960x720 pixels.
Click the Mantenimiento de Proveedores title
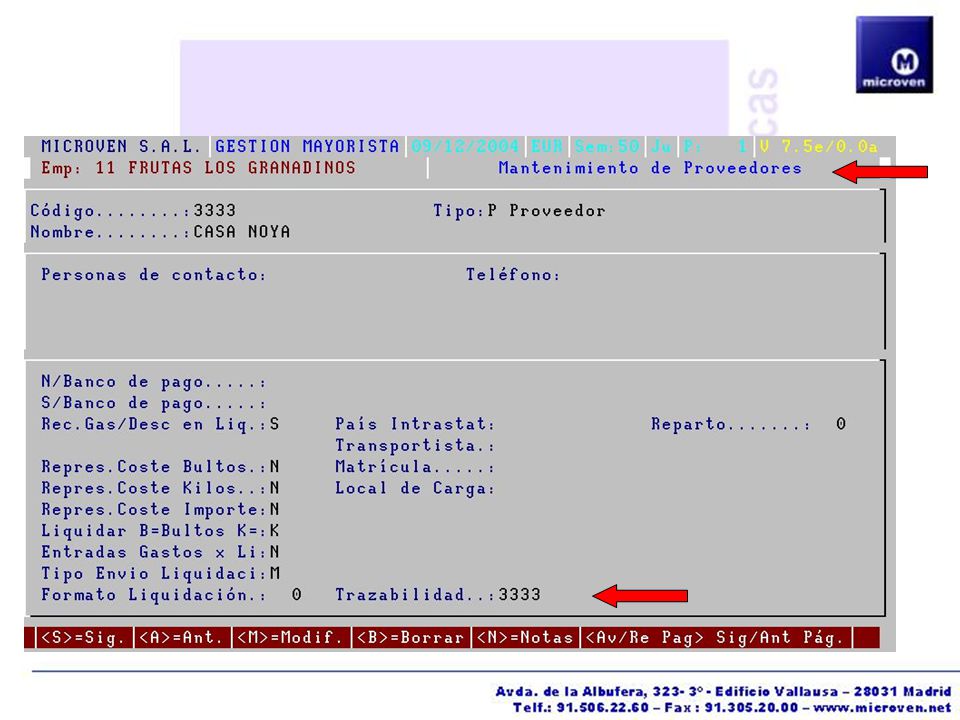650,168
